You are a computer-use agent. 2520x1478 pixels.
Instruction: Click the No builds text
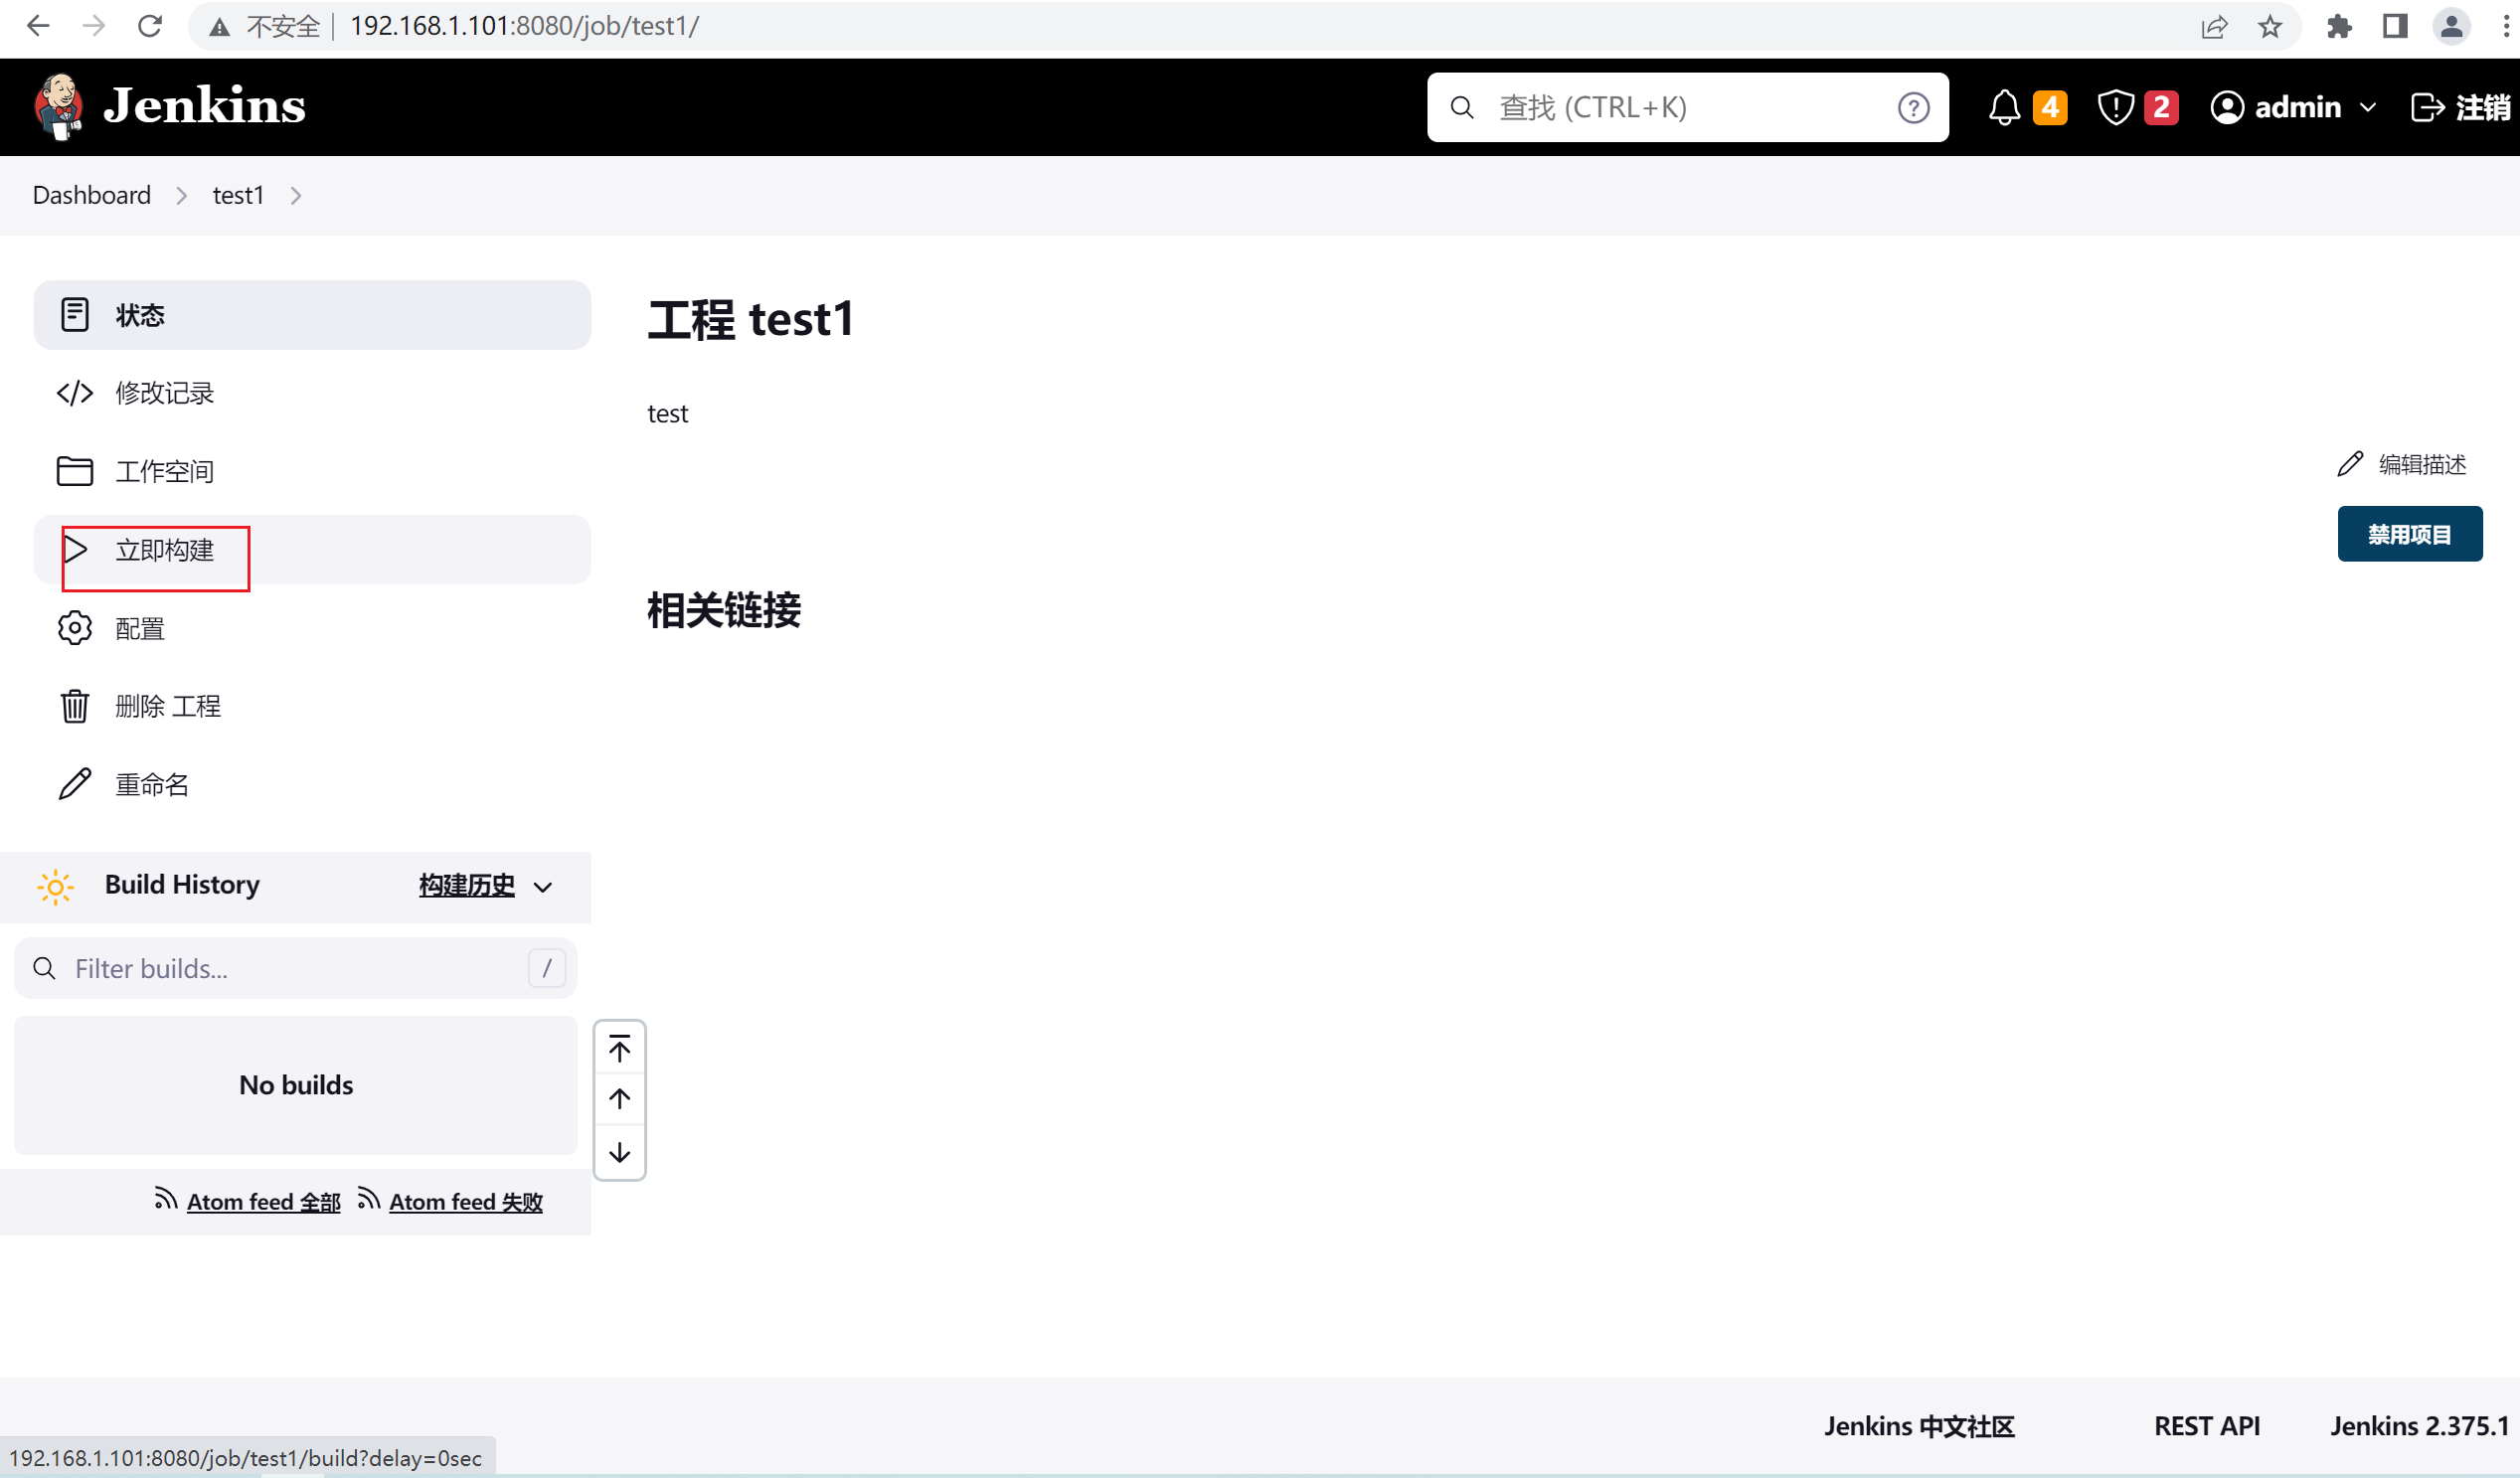296,1085
